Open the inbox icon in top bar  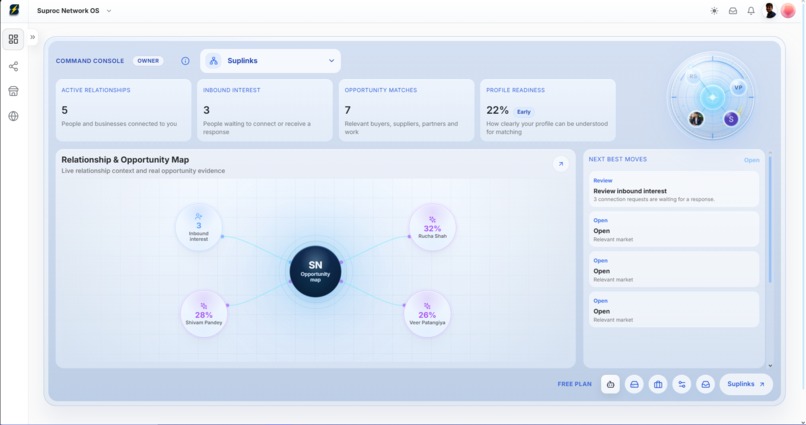(732, 11)
